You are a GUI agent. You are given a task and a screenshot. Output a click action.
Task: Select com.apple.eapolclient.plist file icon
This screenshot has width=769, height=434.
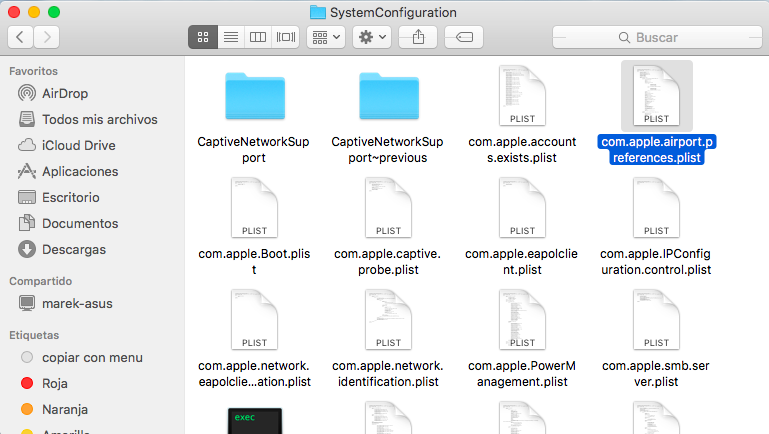(522, 207)
